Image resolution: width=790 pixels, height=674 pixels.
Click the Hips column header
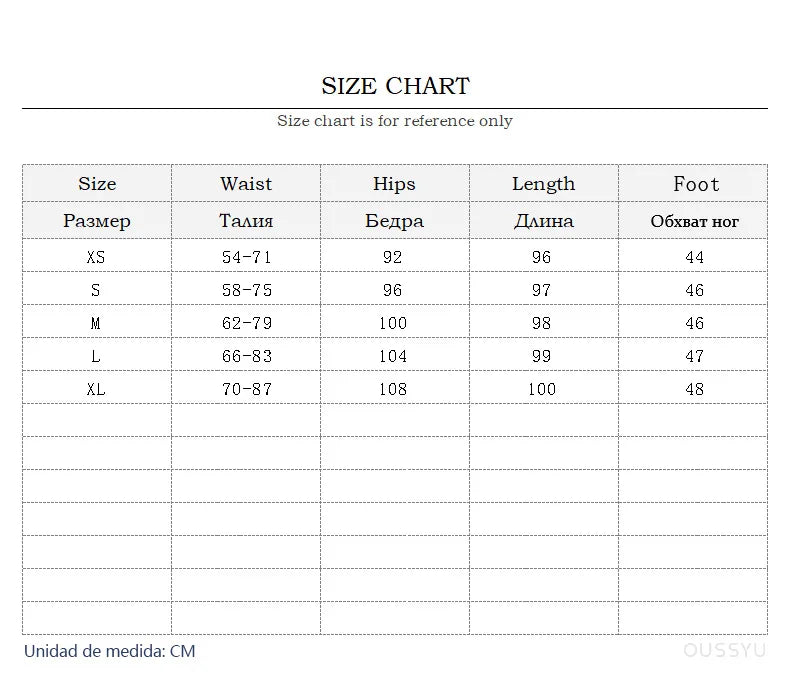[394, 184]
